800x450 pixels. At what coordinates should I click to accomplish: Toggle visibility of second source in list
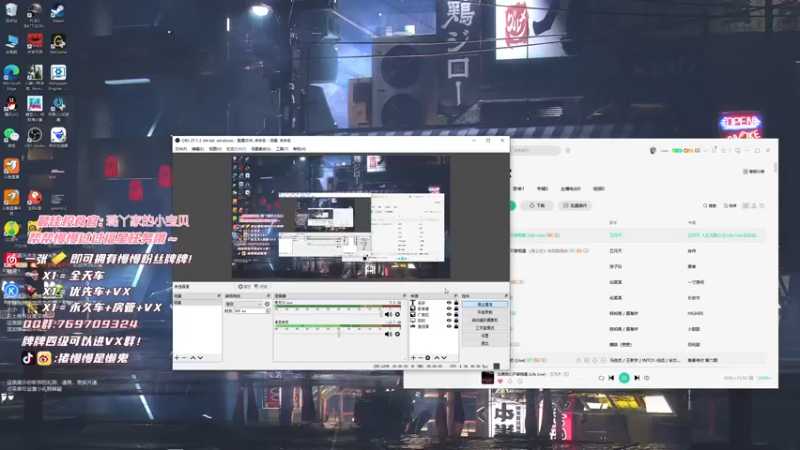(449, 309)
